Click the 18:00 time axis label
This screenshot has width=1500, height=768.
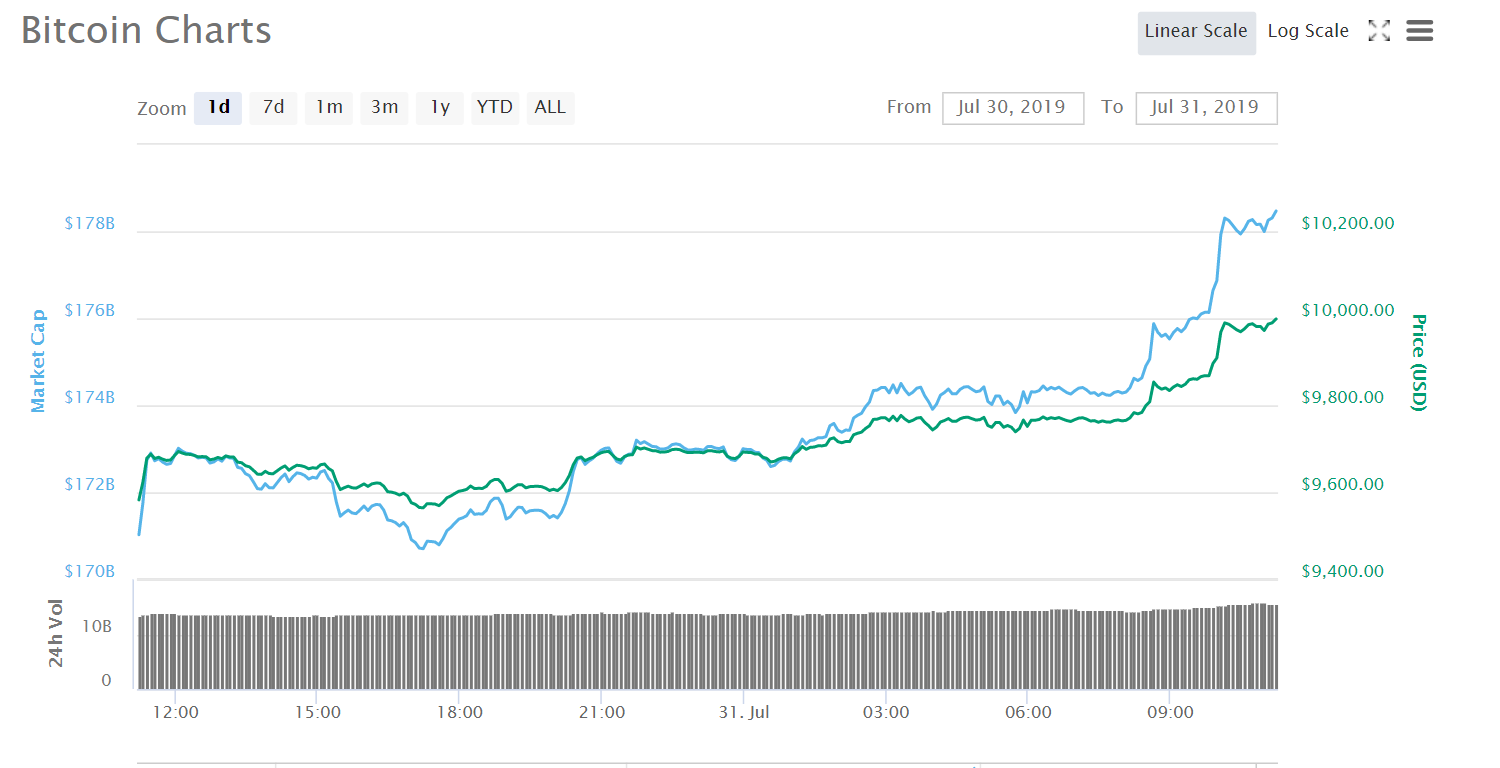coord(460,713)
